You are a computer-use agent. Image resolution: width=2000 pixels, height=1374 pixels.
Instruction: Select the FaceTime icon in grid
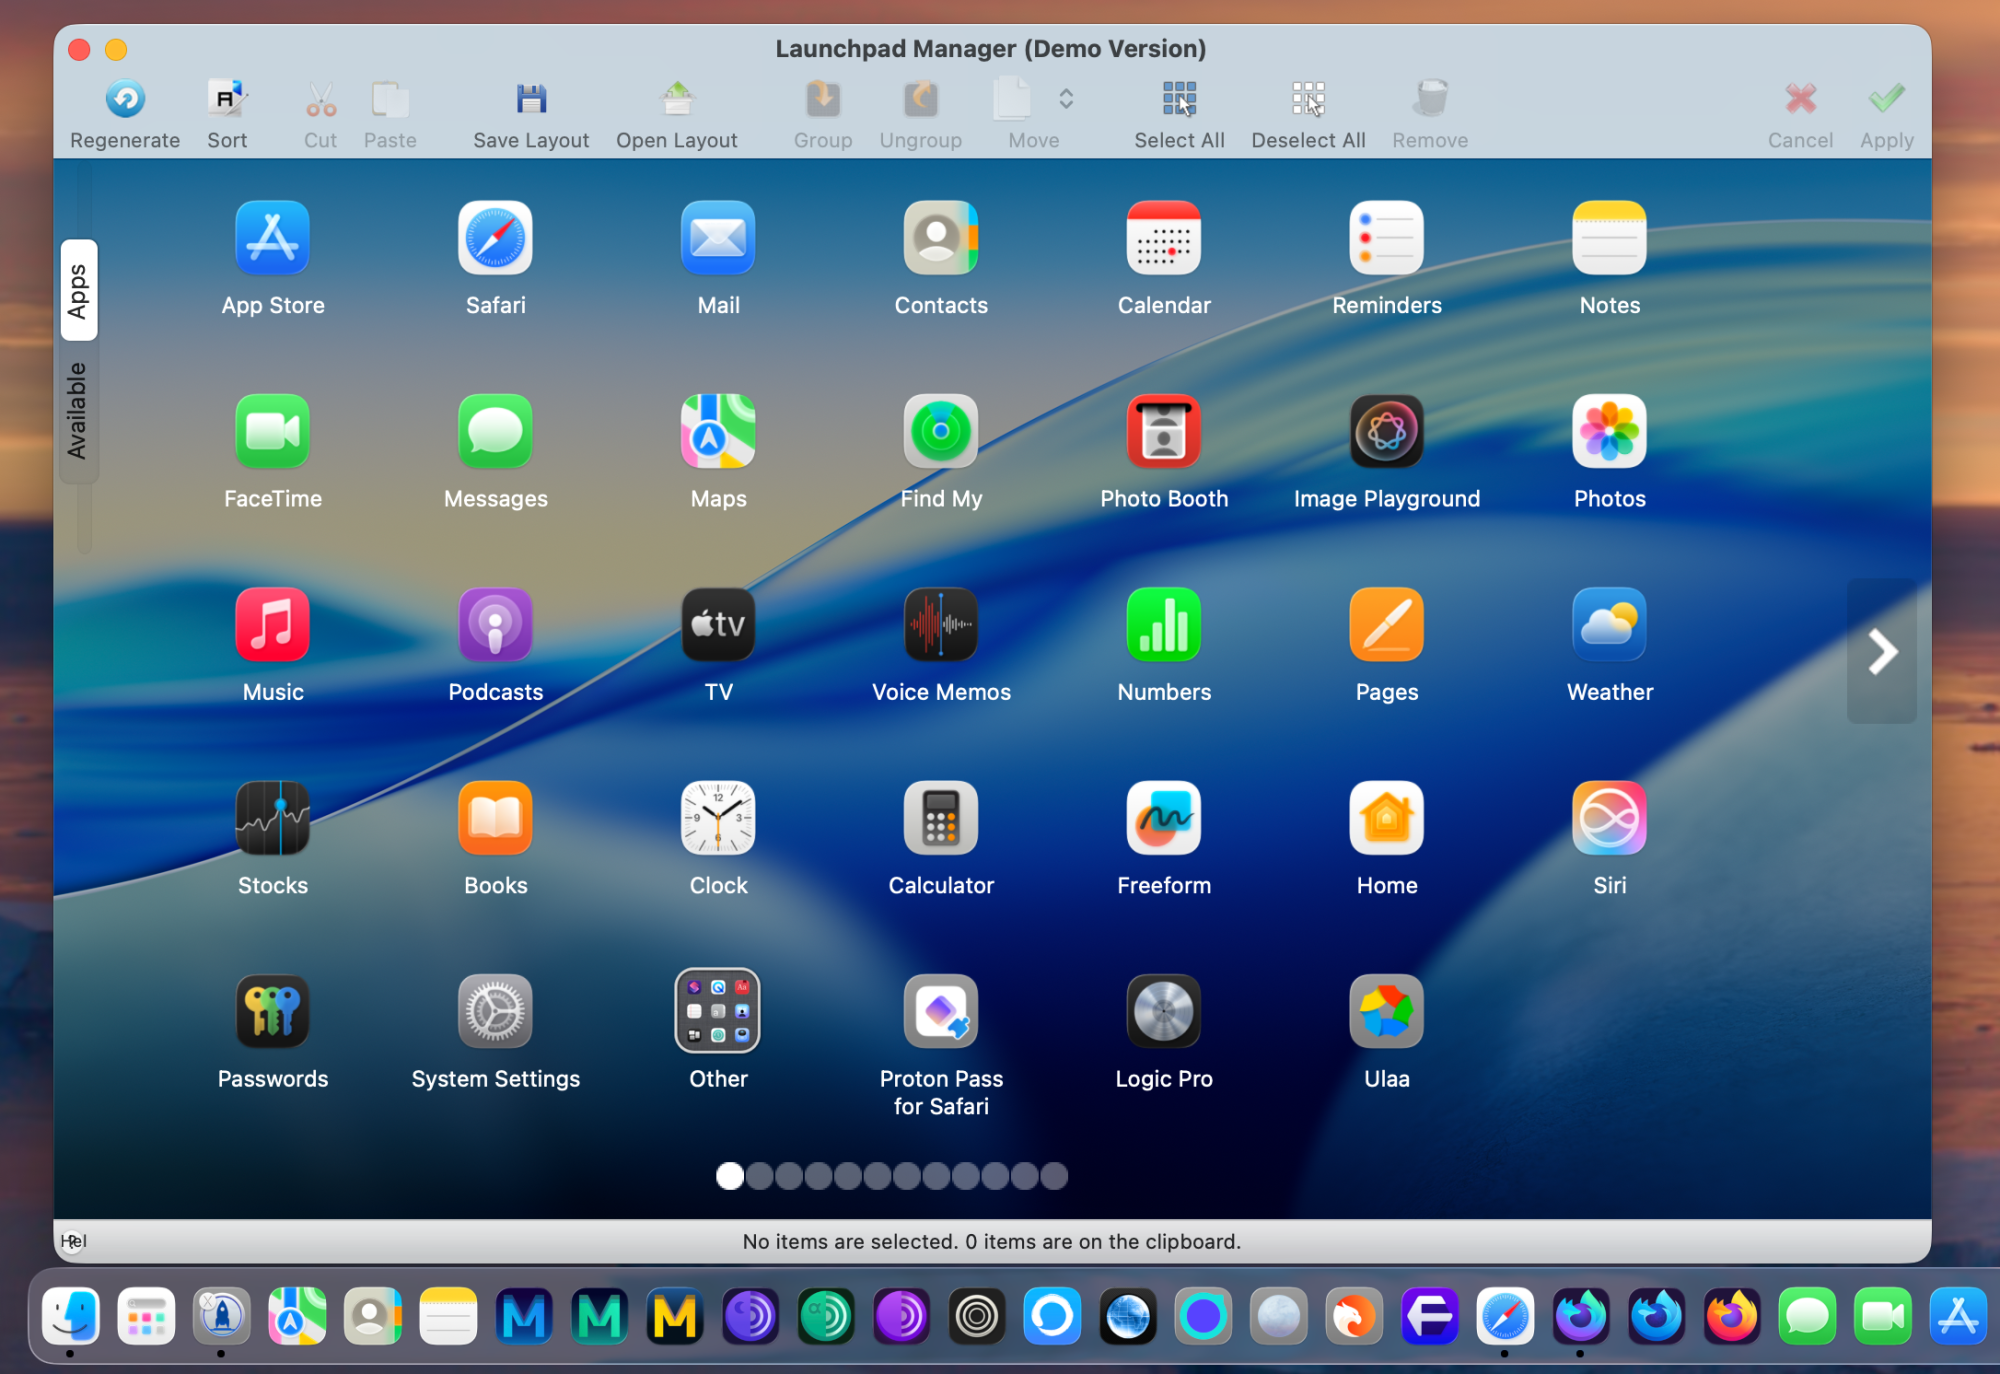point(272,431)
